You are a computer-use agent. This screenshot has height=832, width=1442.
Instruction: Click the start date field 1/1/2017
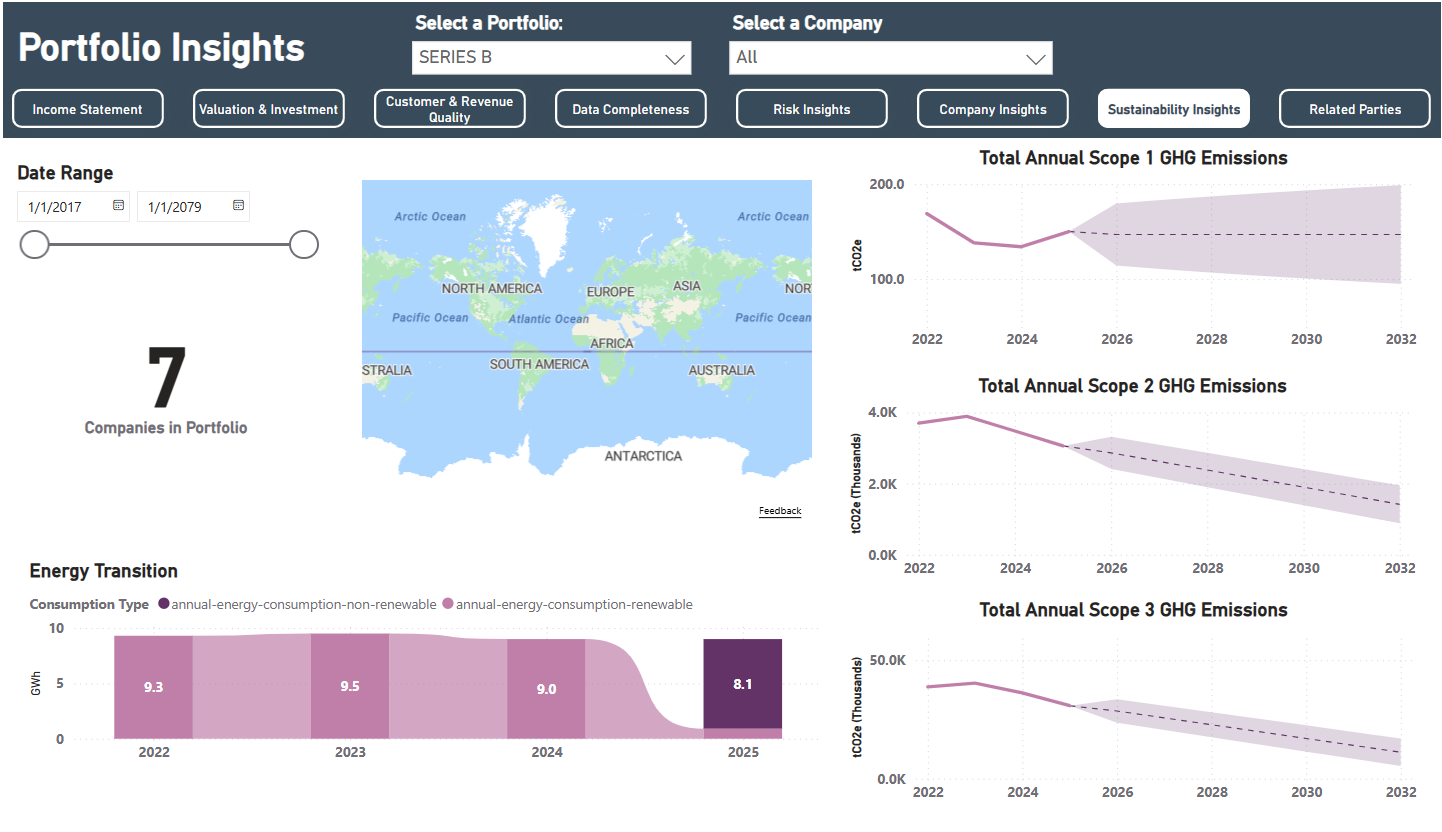pos(73,207)
